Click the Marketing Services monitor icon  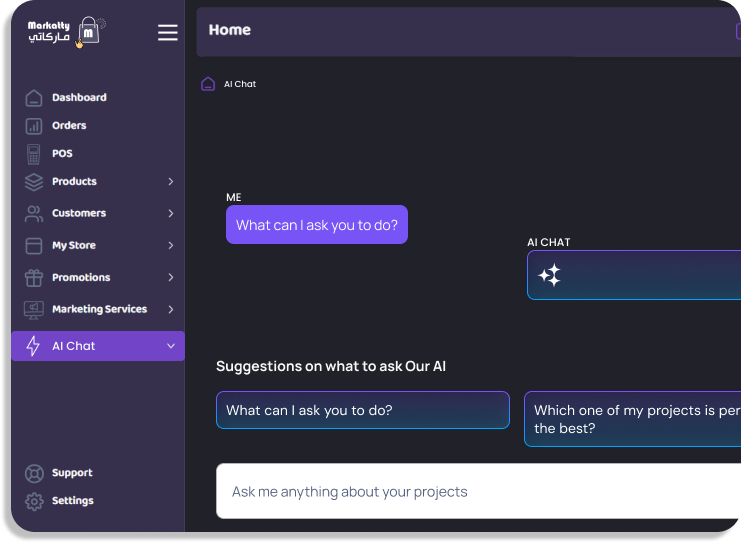click(34, 310)
